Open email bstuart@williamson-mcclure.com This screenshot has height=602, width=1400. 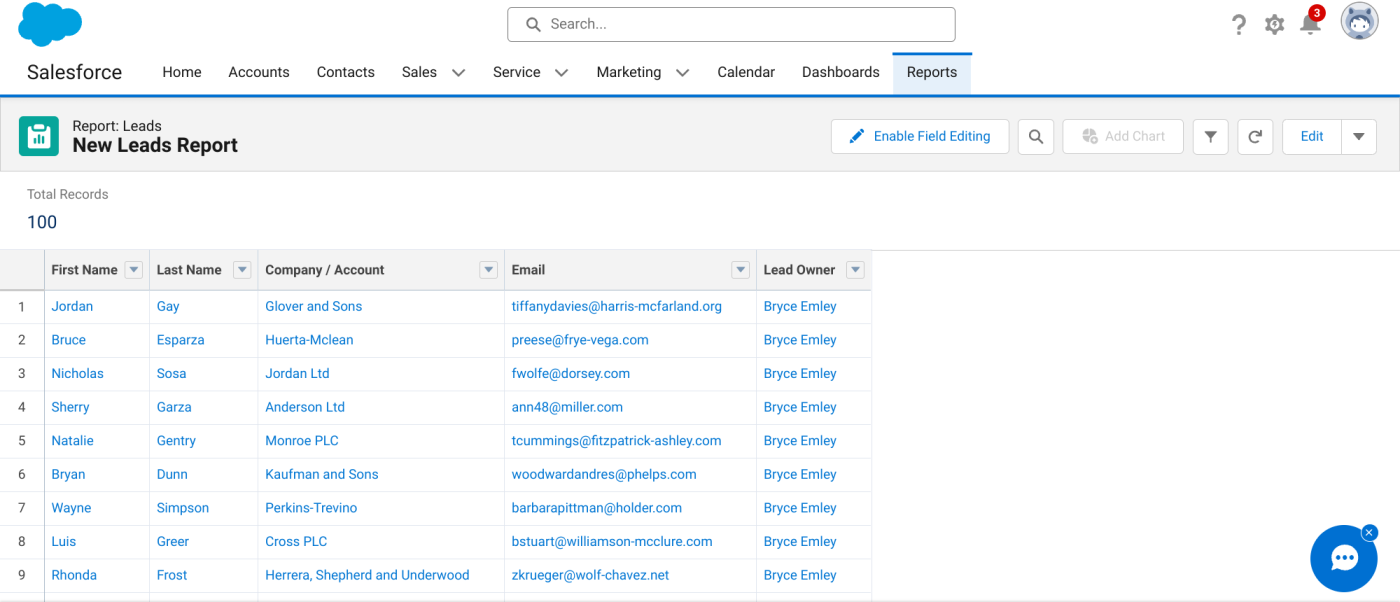(x=612, y=541)
